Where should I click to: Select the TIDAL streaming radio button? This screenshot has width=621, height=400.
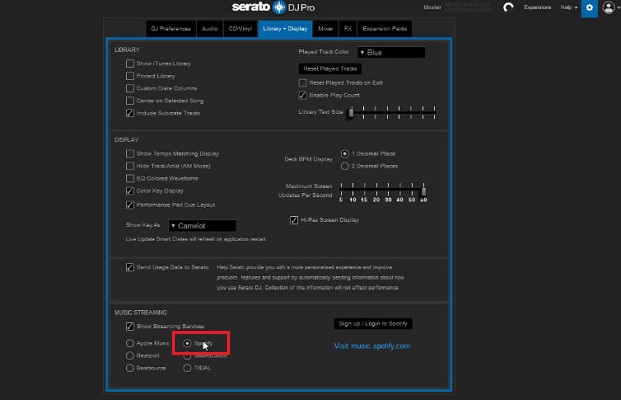[x=187, y=368]
